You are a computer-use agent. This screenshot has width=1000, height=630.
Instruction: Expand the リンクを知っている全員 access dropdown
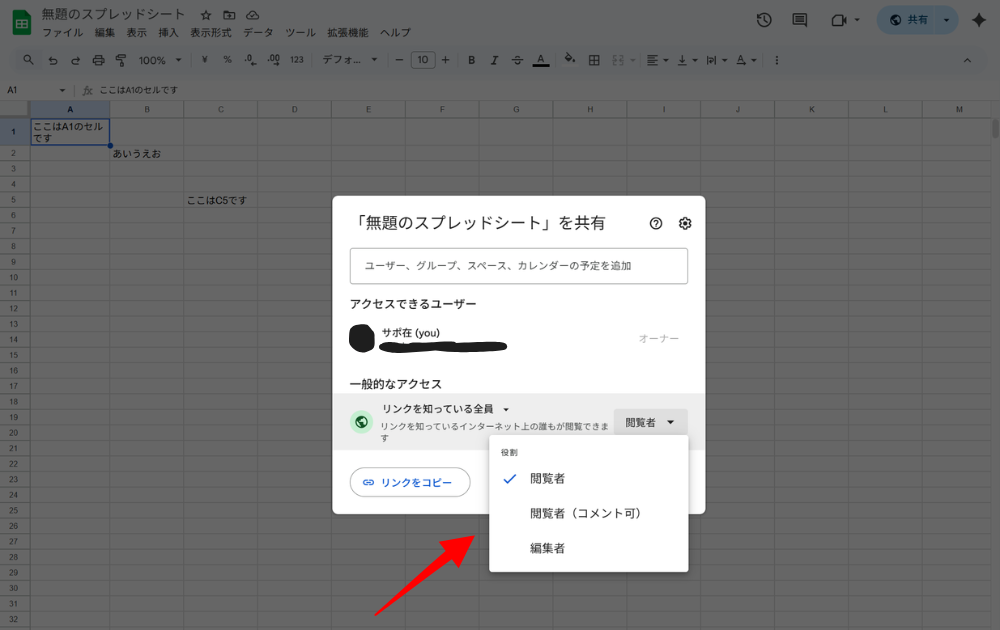tap(445, 409)
